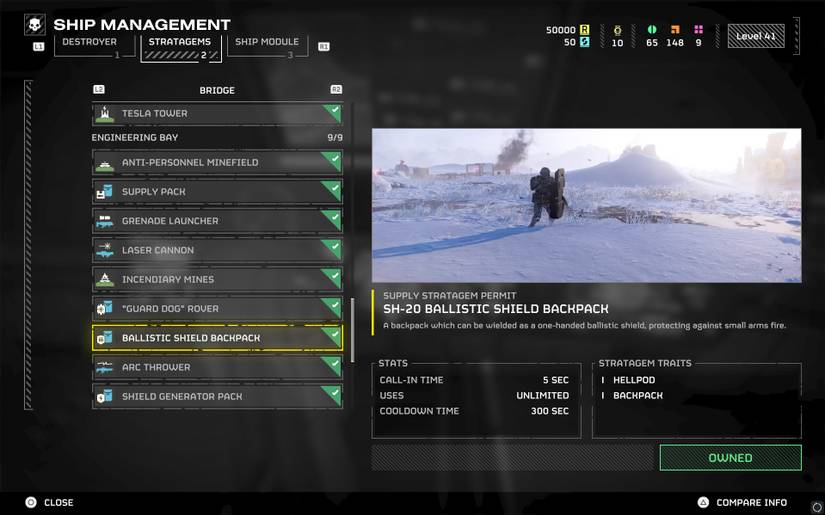Click the owned checkmark on Shield Generator Pack
The image size is (825, 515).
tap(333, 391)
